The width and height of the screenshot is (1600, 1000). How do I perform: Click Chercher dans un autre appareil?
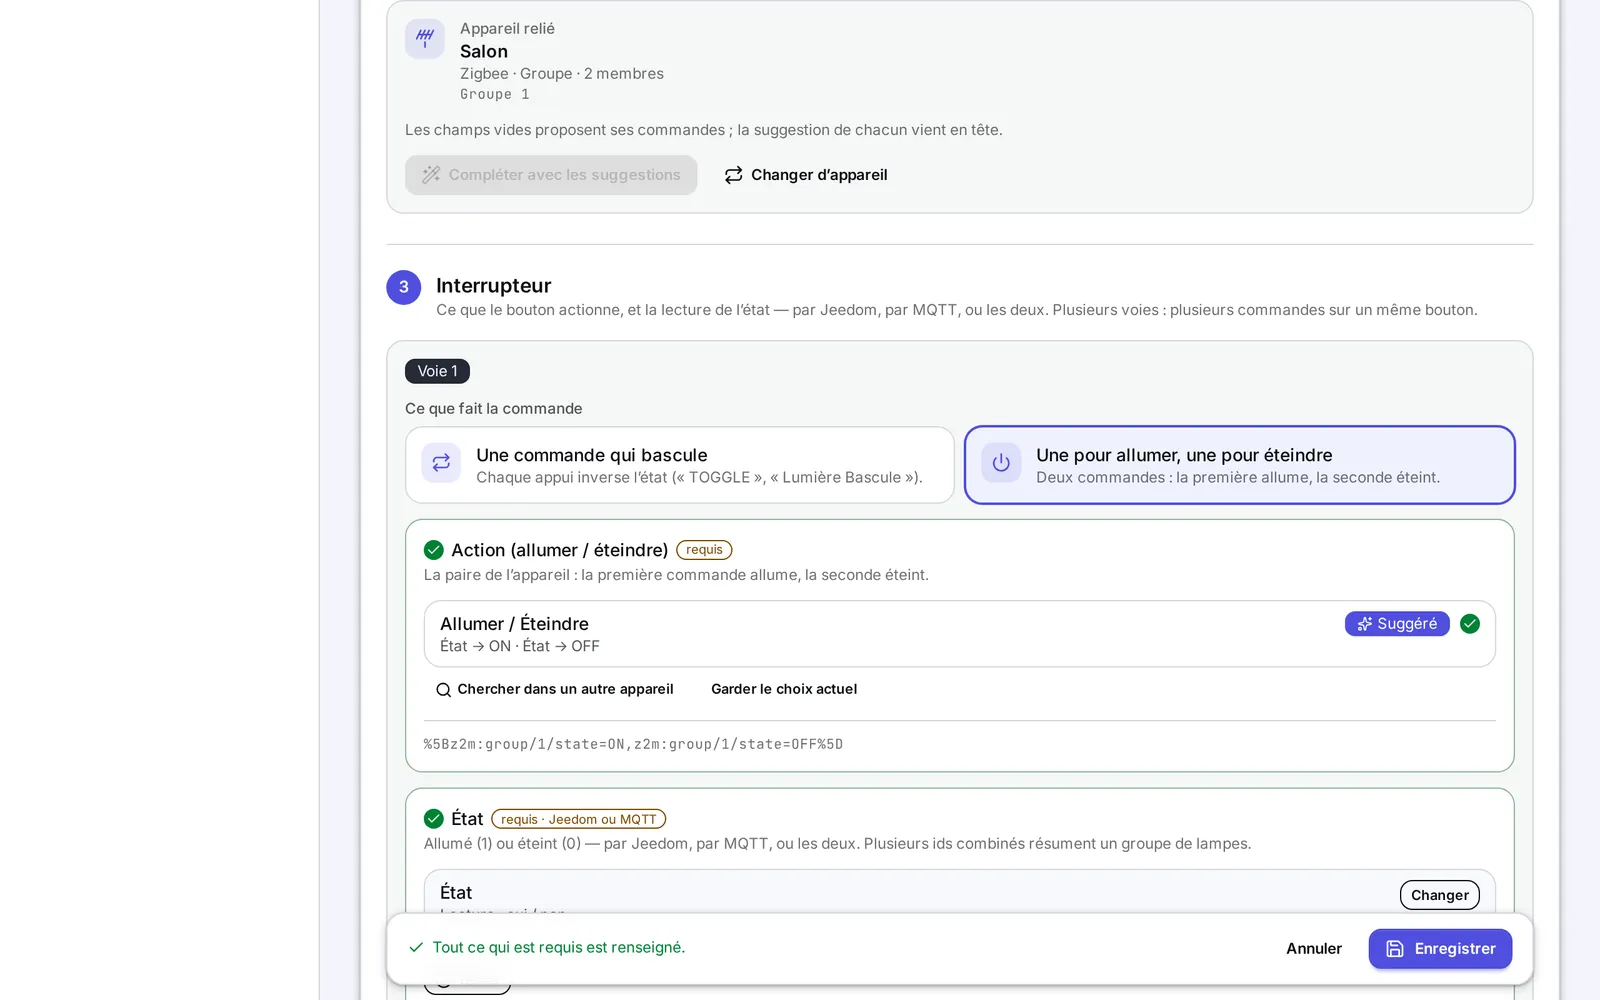[x=555, y=689]
